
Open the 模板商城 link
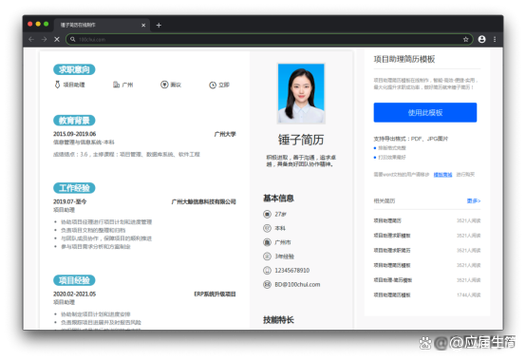pos(443,174)
